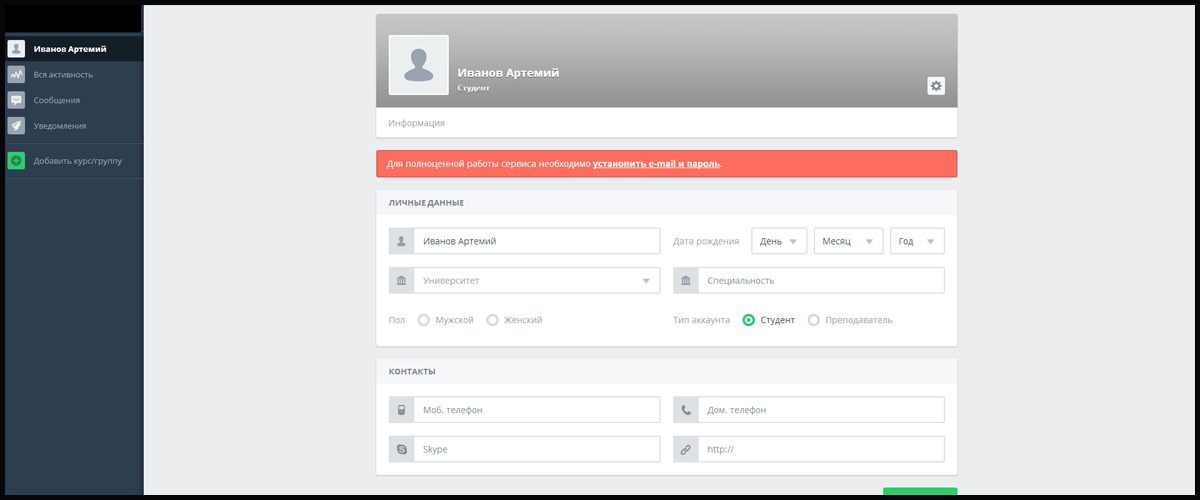Expand the Университет combo box

(x=536, y=281)
